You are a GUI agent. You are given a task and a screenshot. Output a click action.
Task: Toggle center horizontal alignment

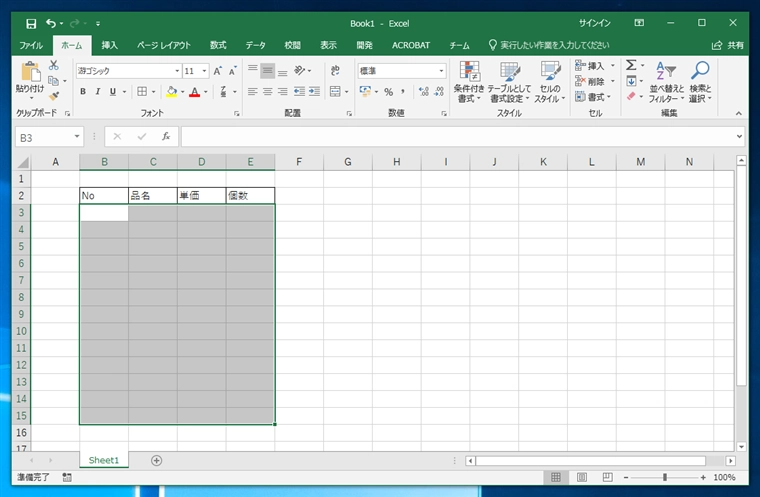coord(267,92)
